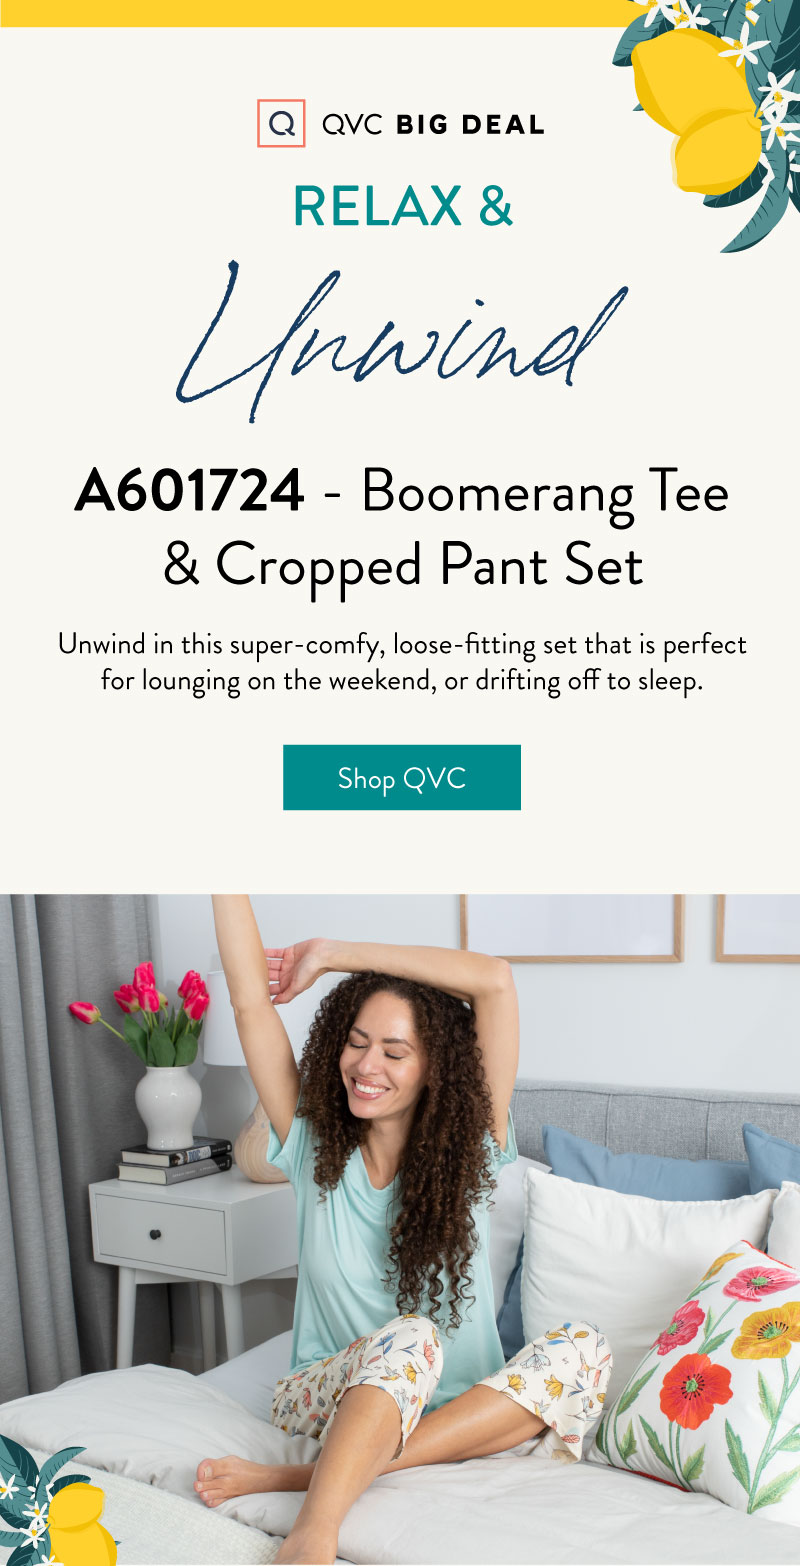Click the Cropped Pant Set title line

click(403, 566)
